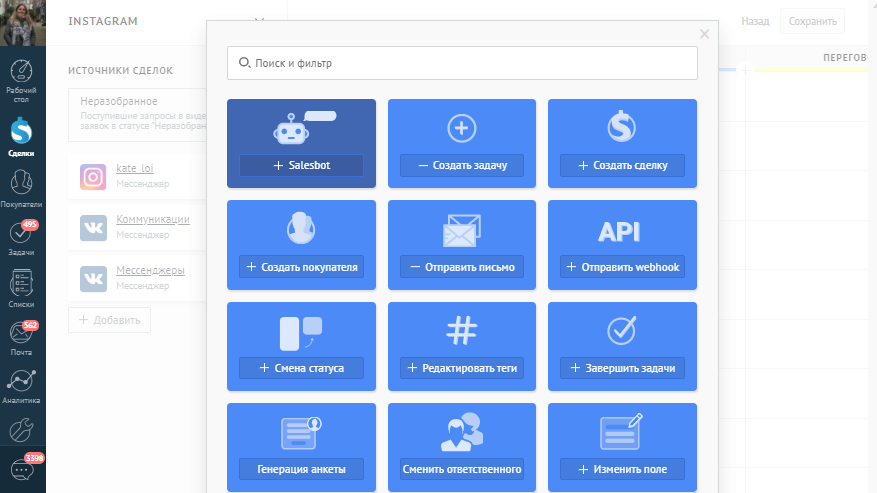
Task: Open the kate_loi Instagram source link
Action: pos(135,168)
